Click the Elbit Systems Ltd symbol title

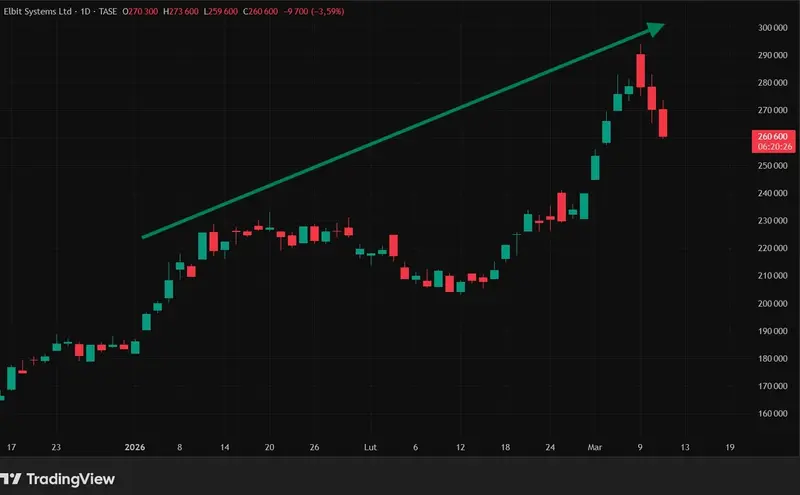(x=37, y=11)
